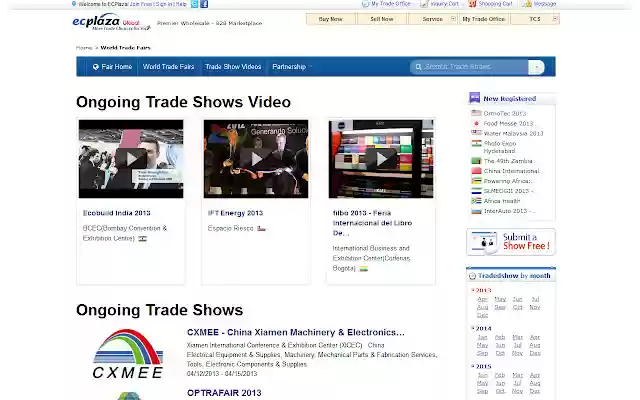Screen dimensions: 640x400
Task: Open the filbo 2013 Feria Internacional del Libro link
Action: pos(372,223)
